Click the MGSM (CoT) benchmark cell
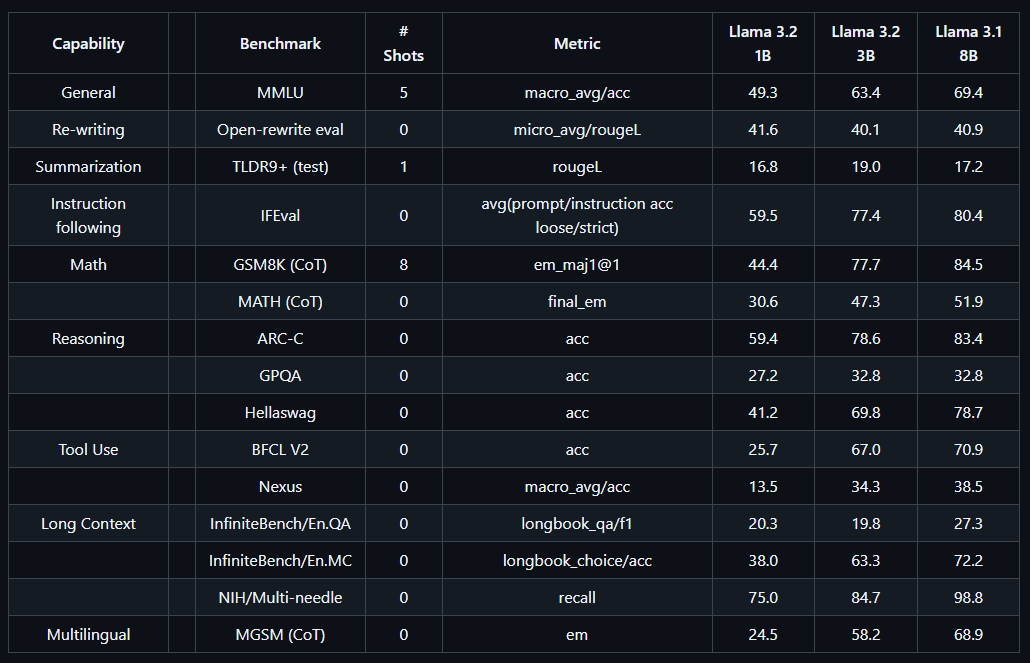This screenshot has width=1030, height=663. point(280,635)
